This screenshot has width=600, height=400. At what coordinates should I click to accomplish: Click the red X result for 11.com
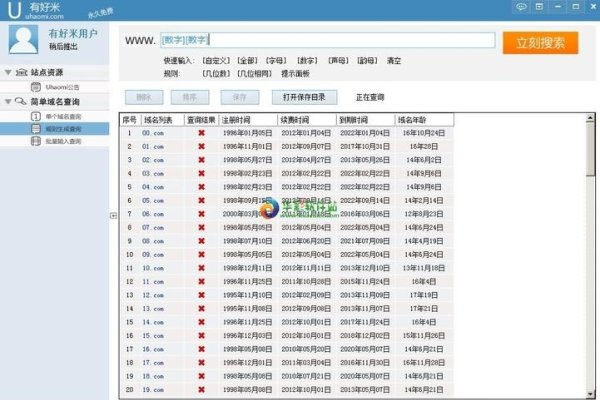point(201,281)
